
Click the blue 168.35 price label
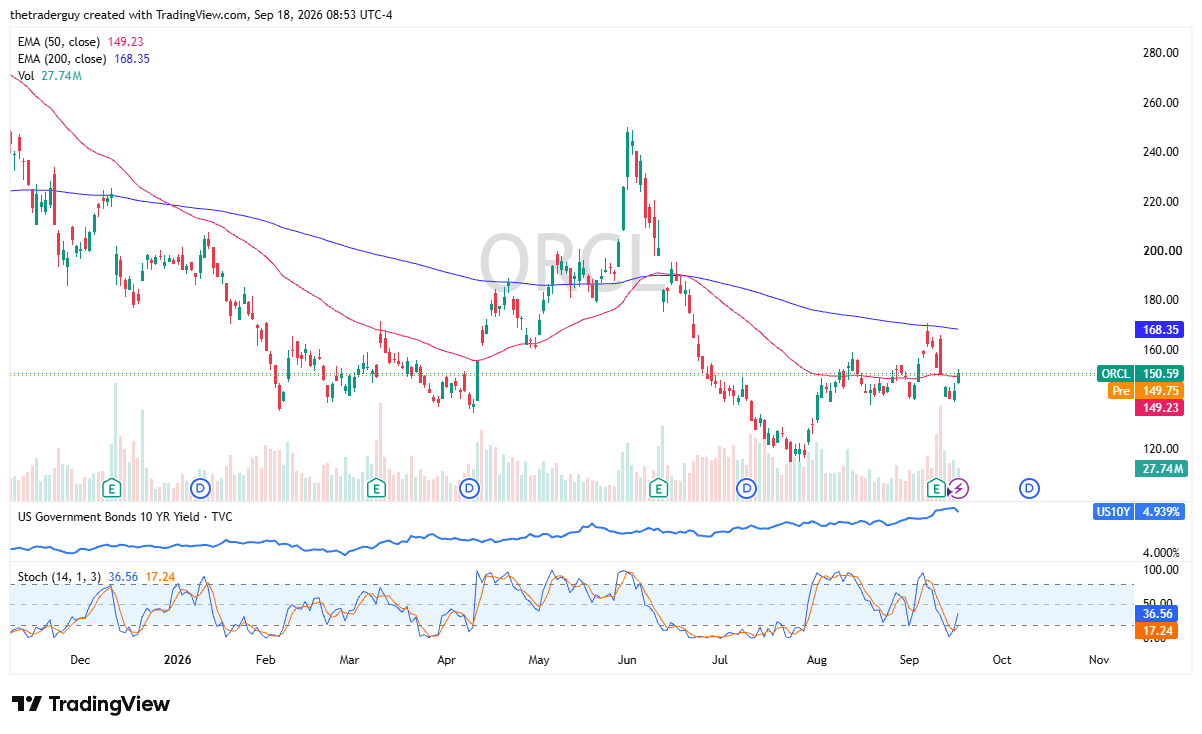[1160, 329]
